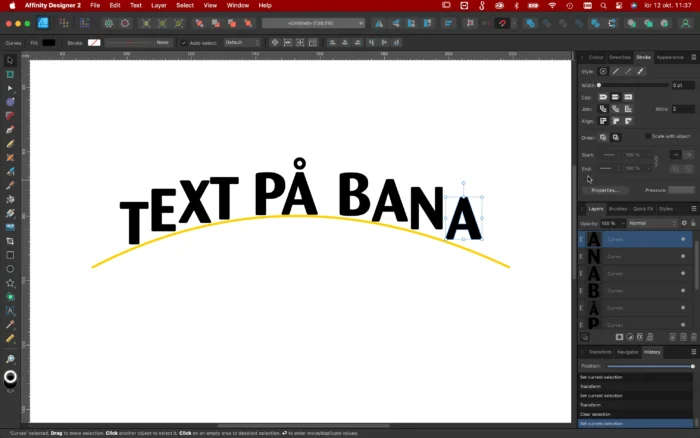Switch to the Swatches tab
Screen dimensions: 700x438
tap(620, 57)
